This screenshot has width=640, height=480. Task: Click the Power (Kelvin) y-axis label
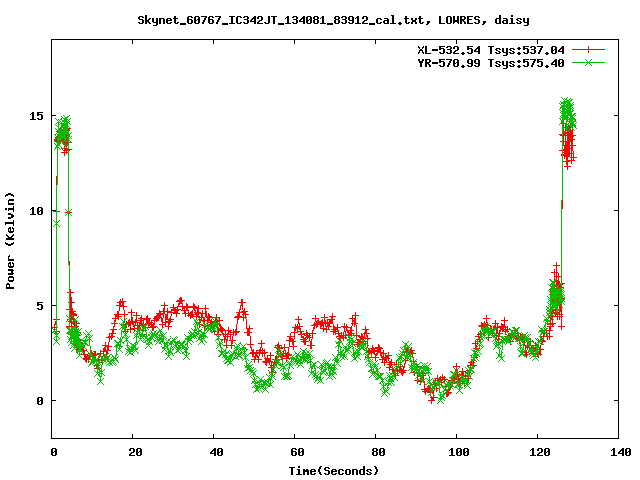tap(10, 241)
